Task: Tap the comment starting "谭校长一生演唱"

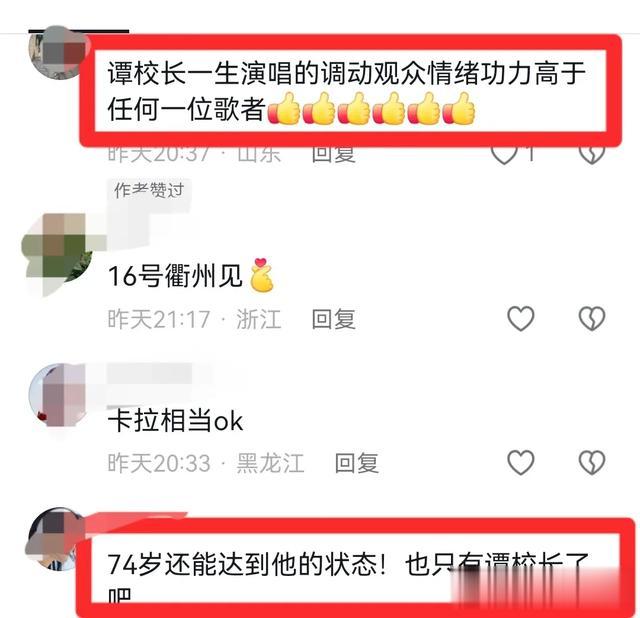Action: click(x=347, y=91)
